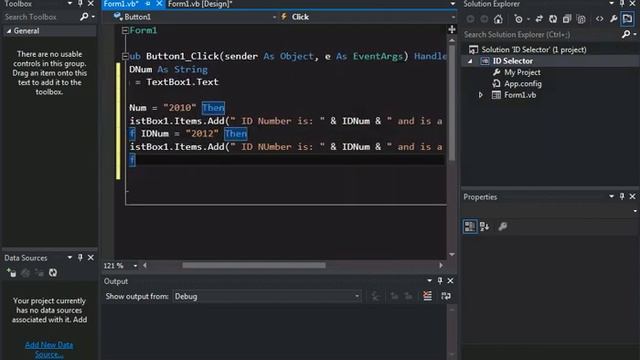Viewport: 640px width, 360px height.
Task: Pin the Properties panel
Action: [622, 196]
